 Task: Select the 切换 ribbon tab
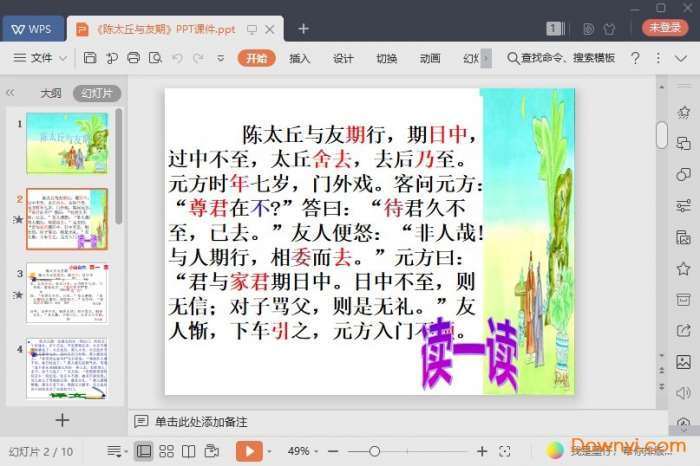click(x=386, y=58)
